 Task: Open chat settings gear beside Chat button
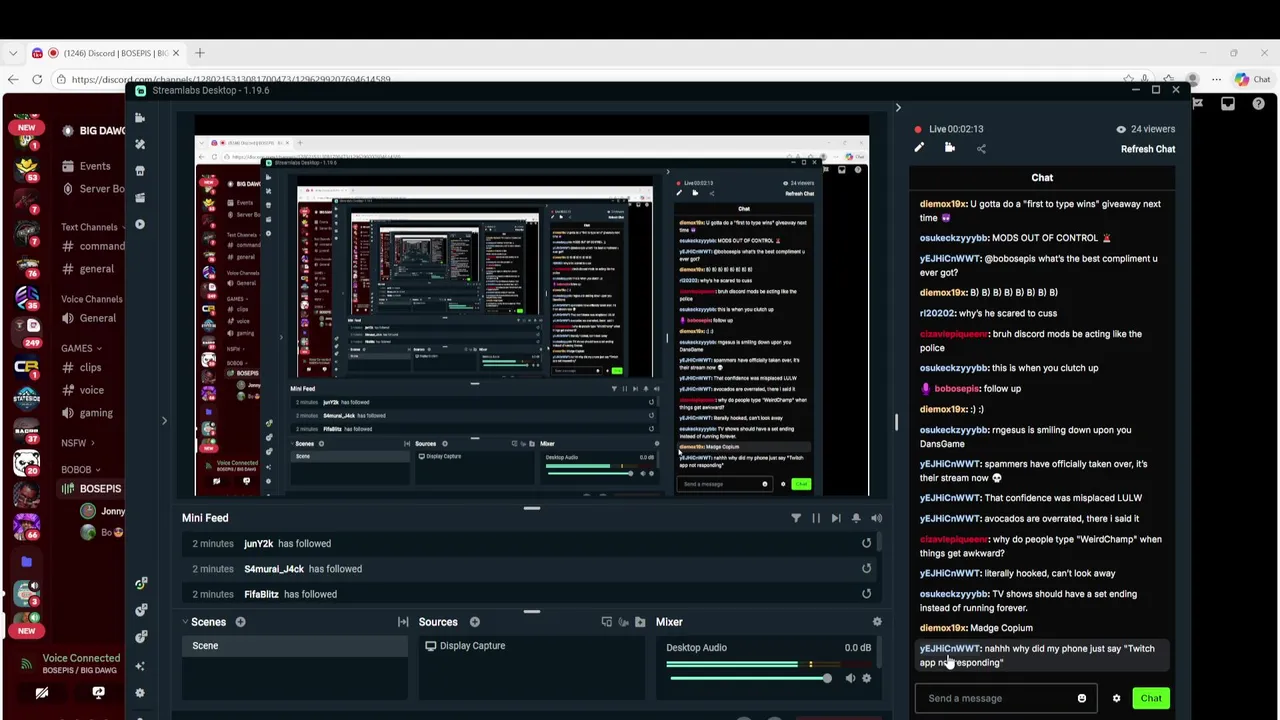point(1116,699)
